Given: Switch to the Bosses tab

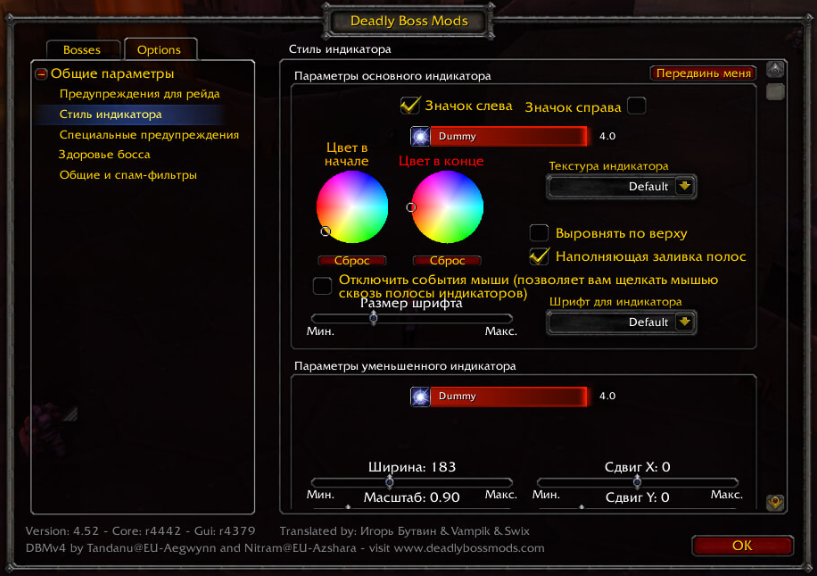Looking at the screenshot, I should click(82, 50).
